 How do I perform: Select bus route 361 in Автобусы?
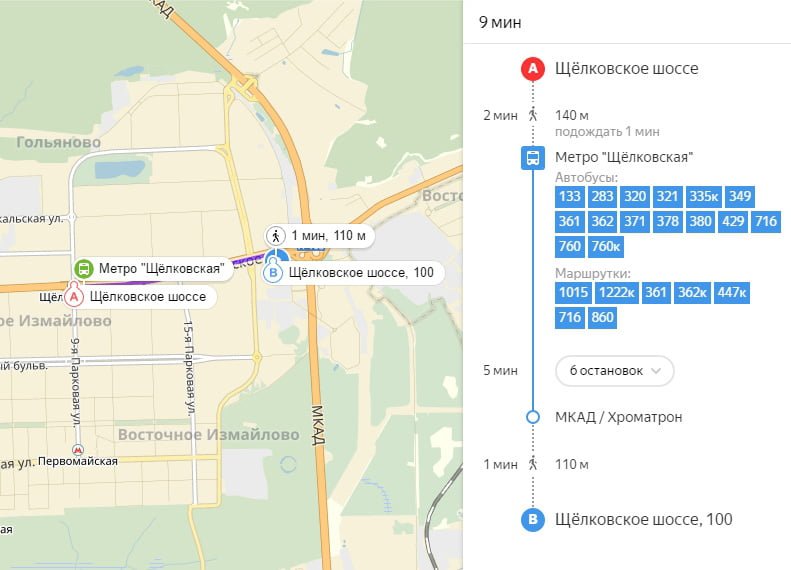tap(570, 221)
